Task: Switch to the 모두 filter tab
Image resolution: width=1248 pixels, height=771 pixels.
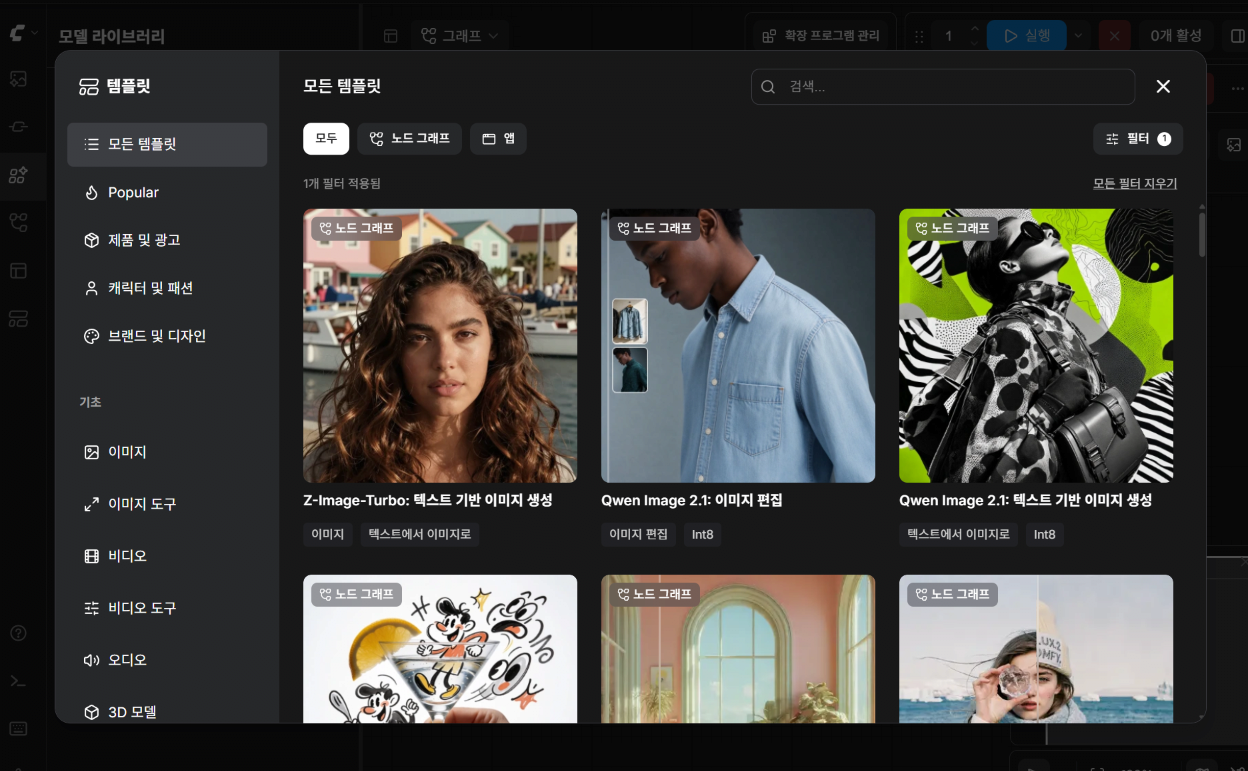Action: pos(326,139)
